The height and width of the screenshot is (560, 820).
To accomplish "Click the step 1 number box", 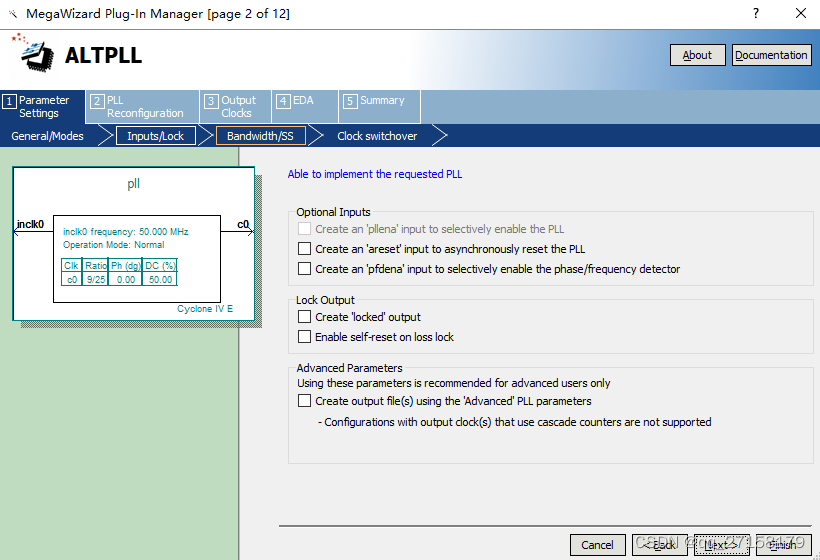I will pos(9,101).
